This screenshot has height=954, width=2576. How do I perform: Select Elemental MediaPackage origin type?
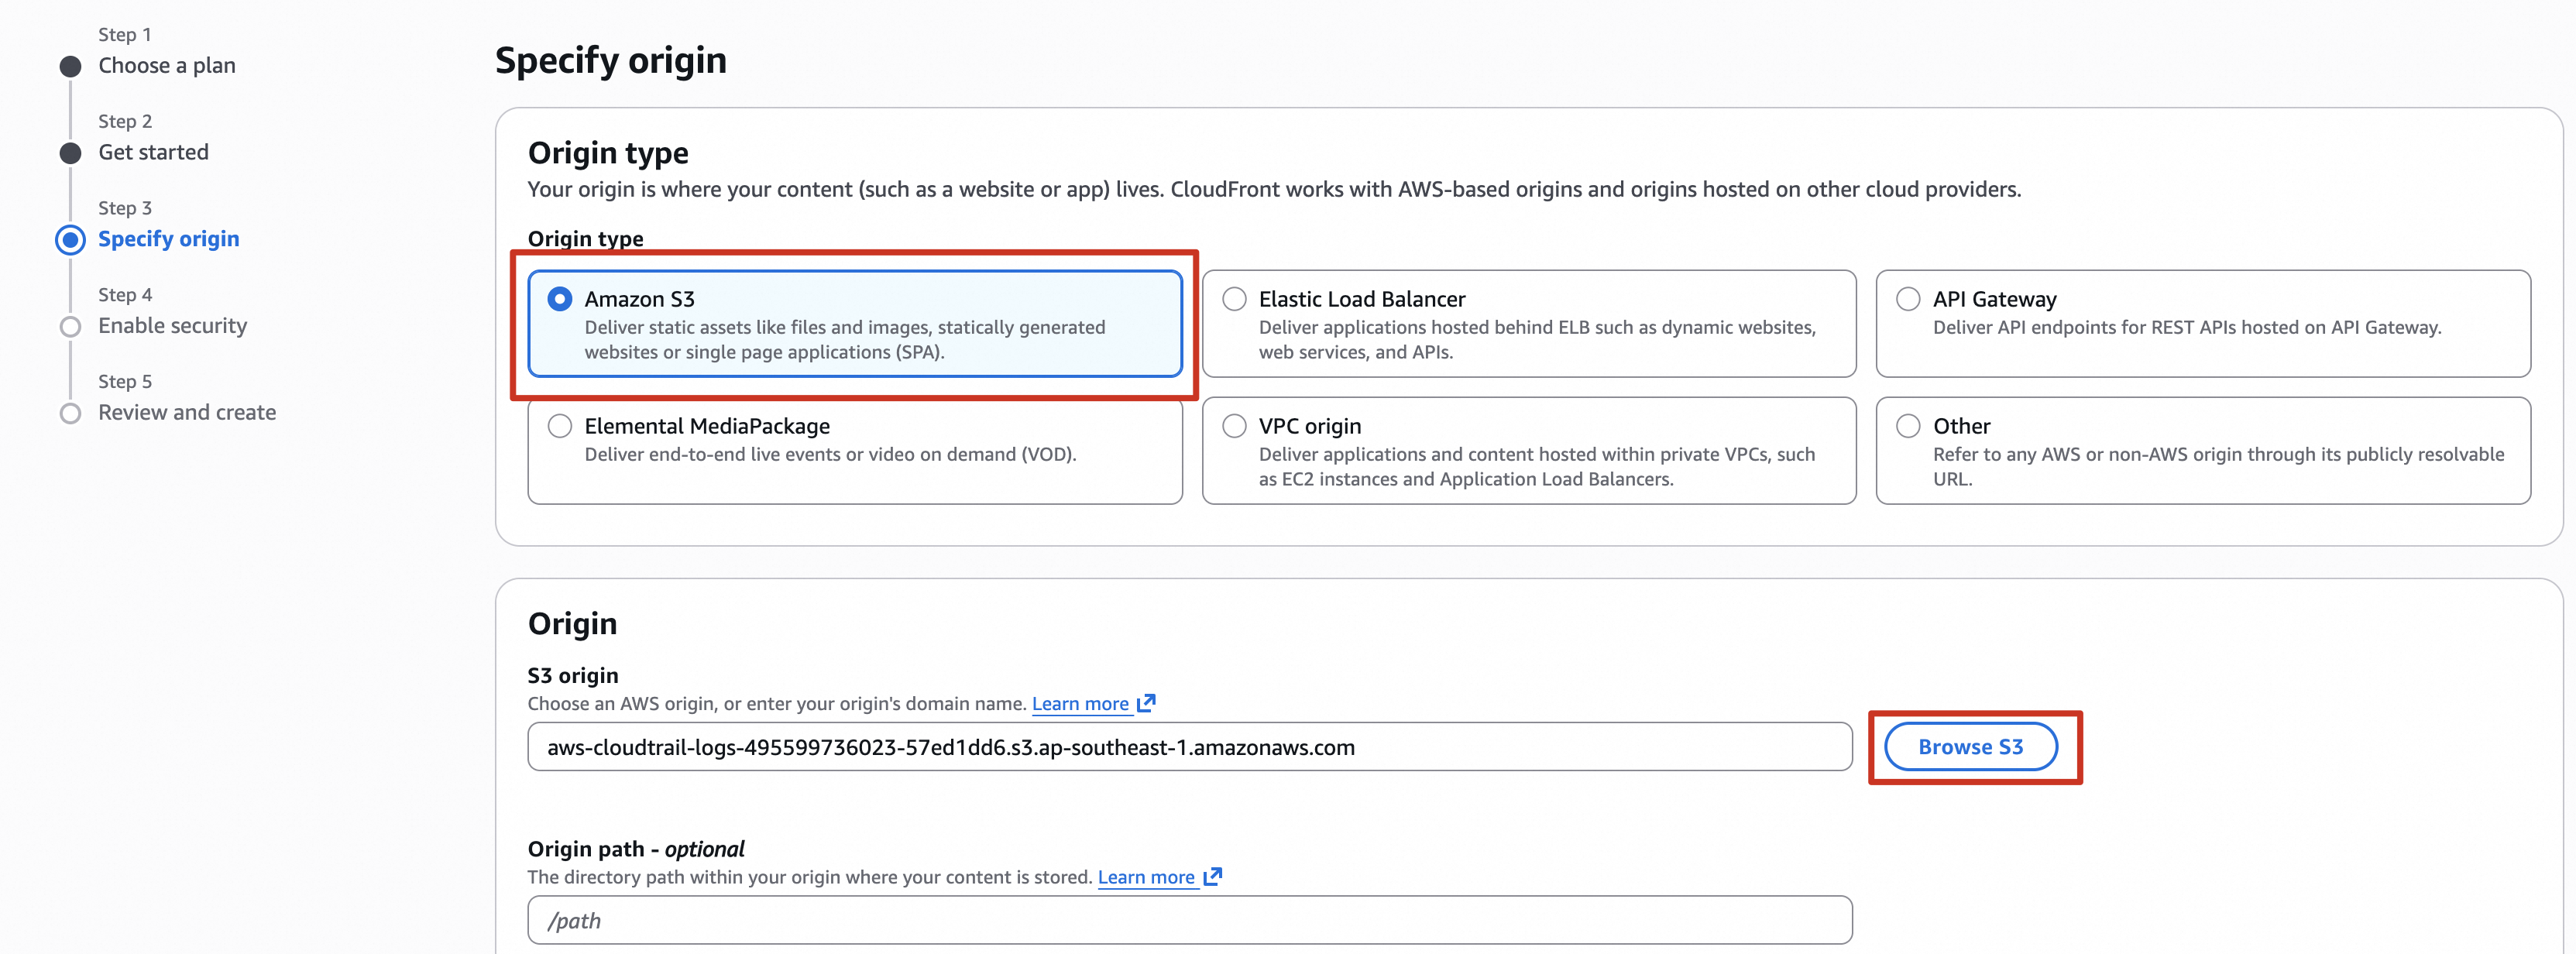coord(560,426)
